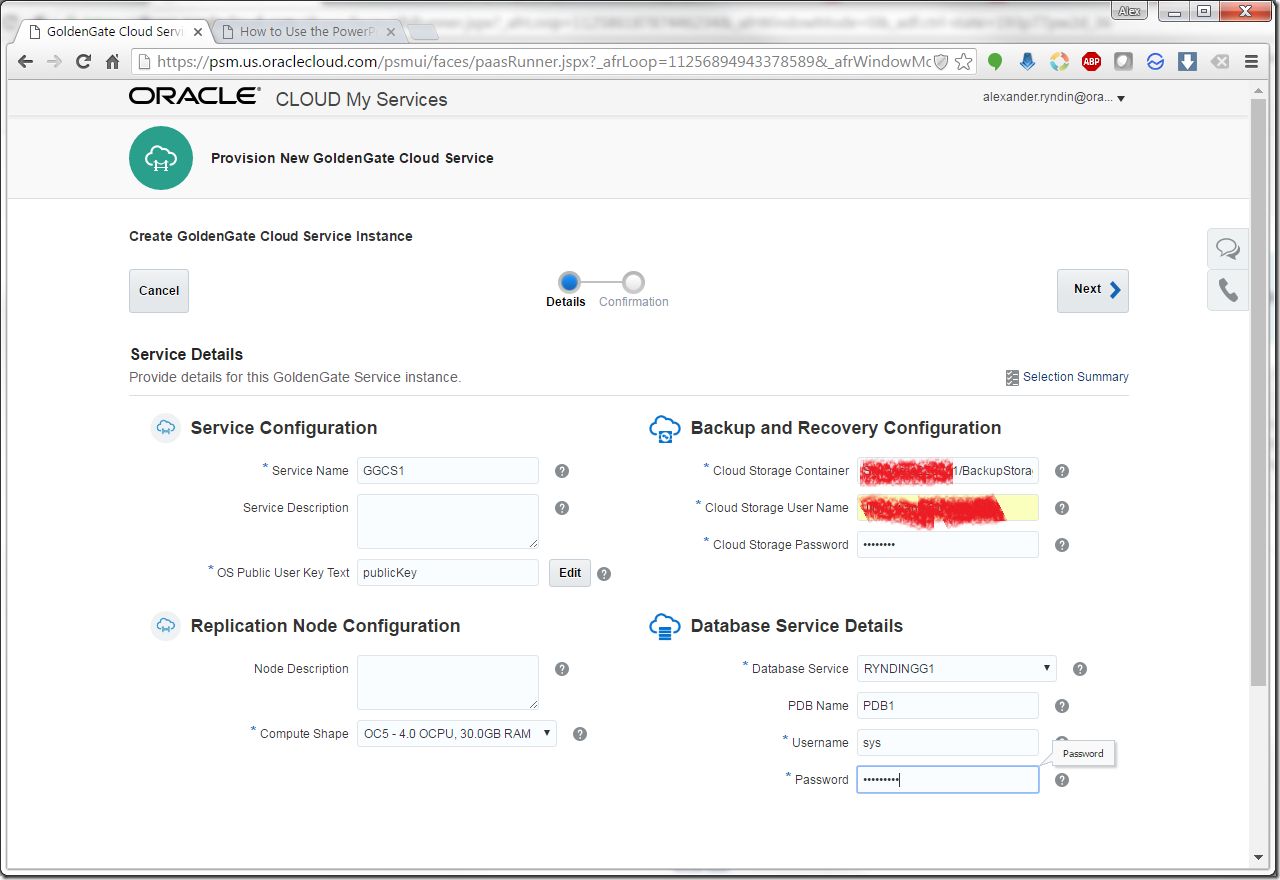
Task: Click the OS Public User Key Text field
Action: [448, 573]
